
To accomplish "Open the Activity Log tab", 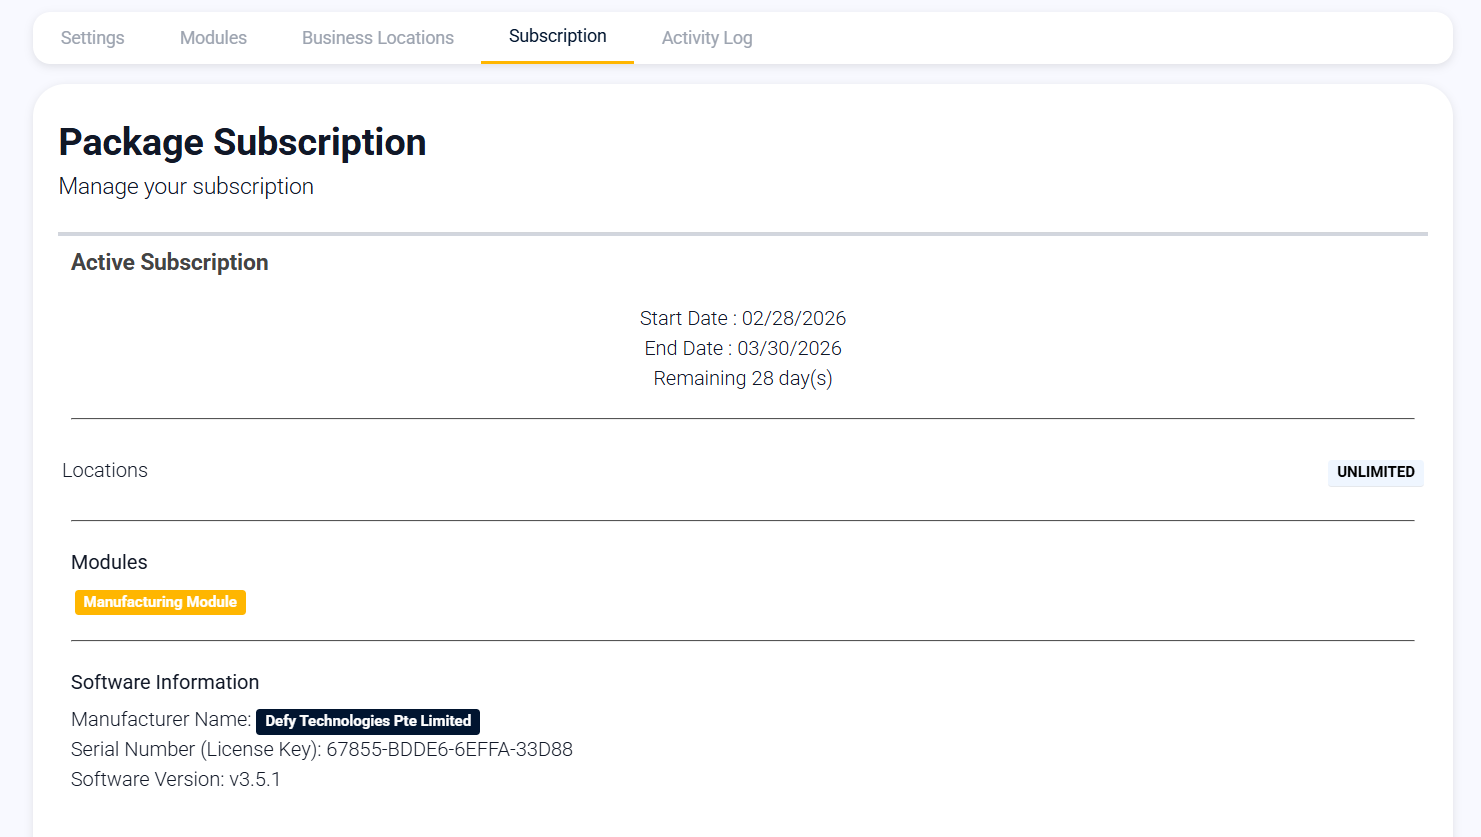I will 706,38.
